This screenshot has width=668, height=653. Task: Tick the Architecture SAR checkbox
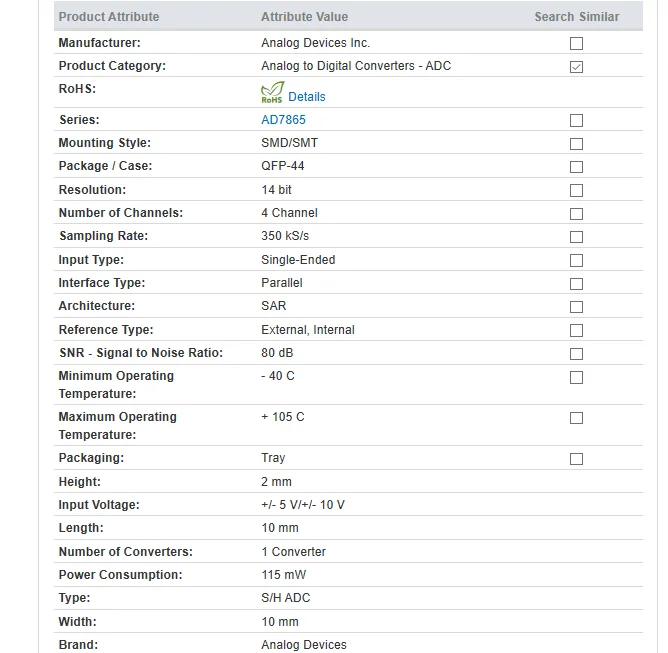click(x=576, y=307)
